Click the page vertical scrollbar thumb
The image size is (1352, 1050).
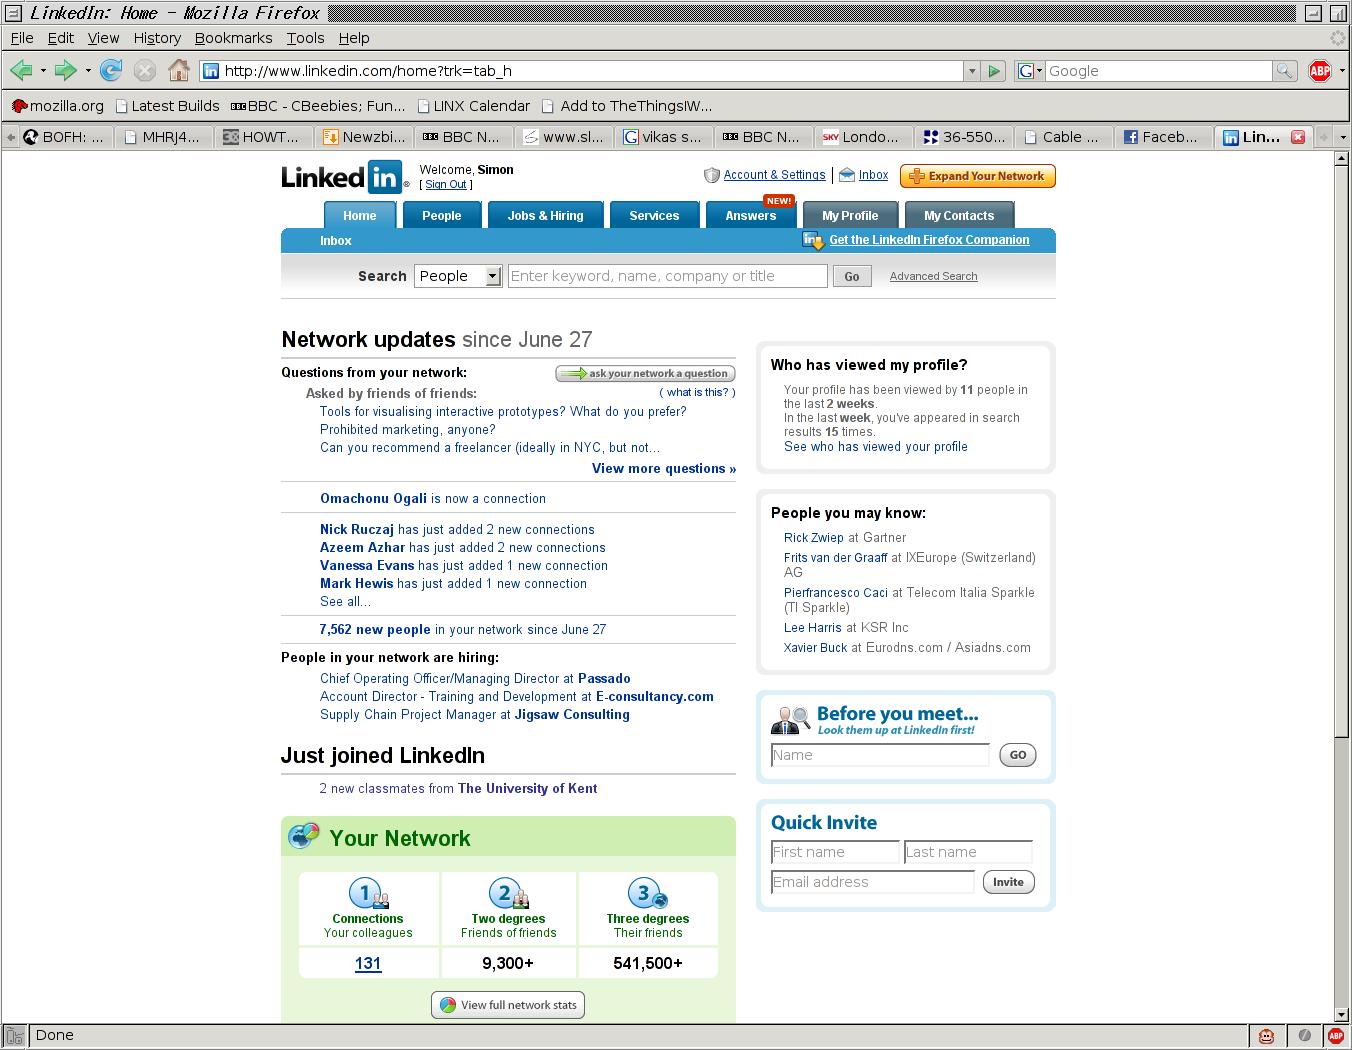[x=1342, y=453]
